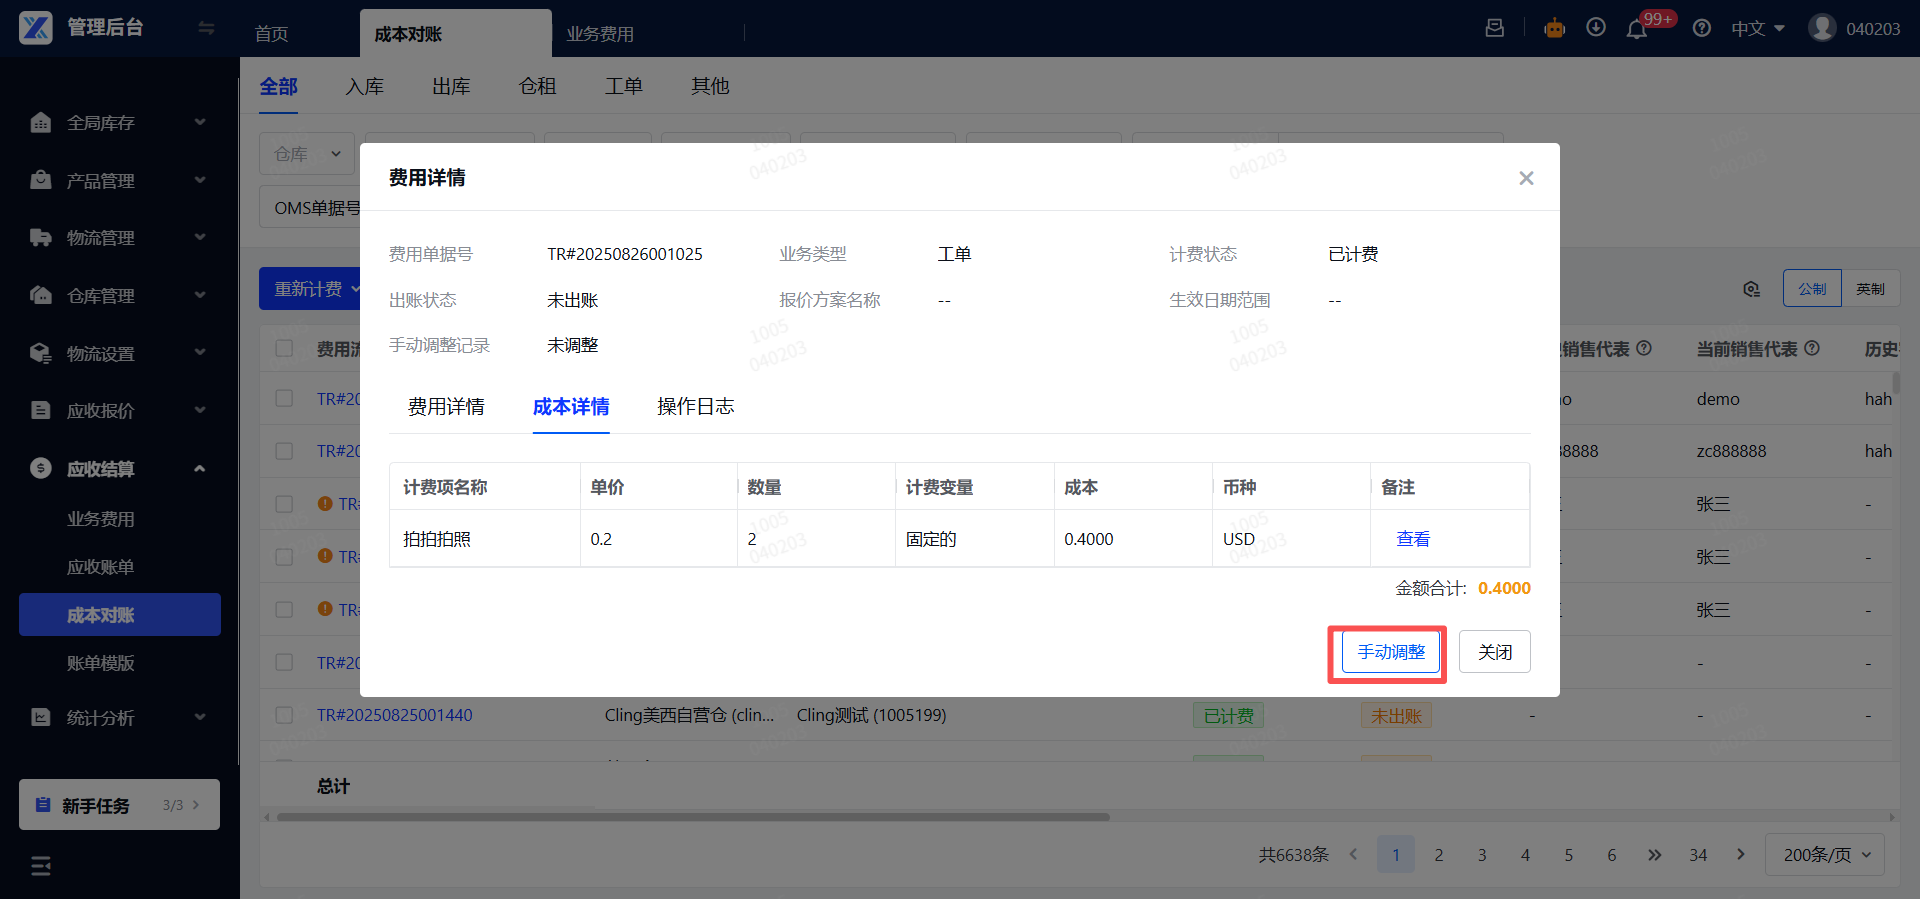Click the 重新计费 button
Screen dimensions: 1920x899
tap(309, 289)
